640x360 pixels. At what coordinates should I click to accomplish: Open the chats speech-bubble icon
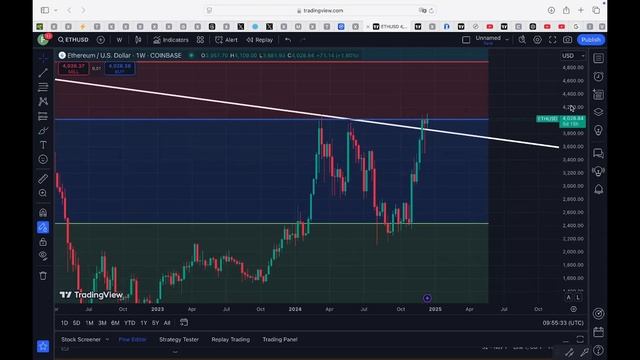[598, 153]
